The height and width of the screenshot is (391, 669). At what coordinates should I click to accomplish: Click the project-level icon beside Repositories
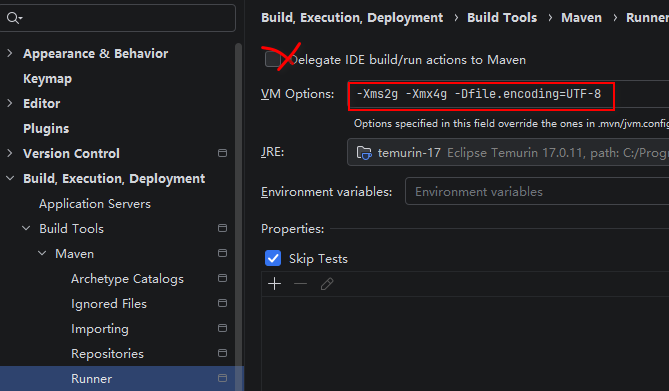click(x=222, y=353)
